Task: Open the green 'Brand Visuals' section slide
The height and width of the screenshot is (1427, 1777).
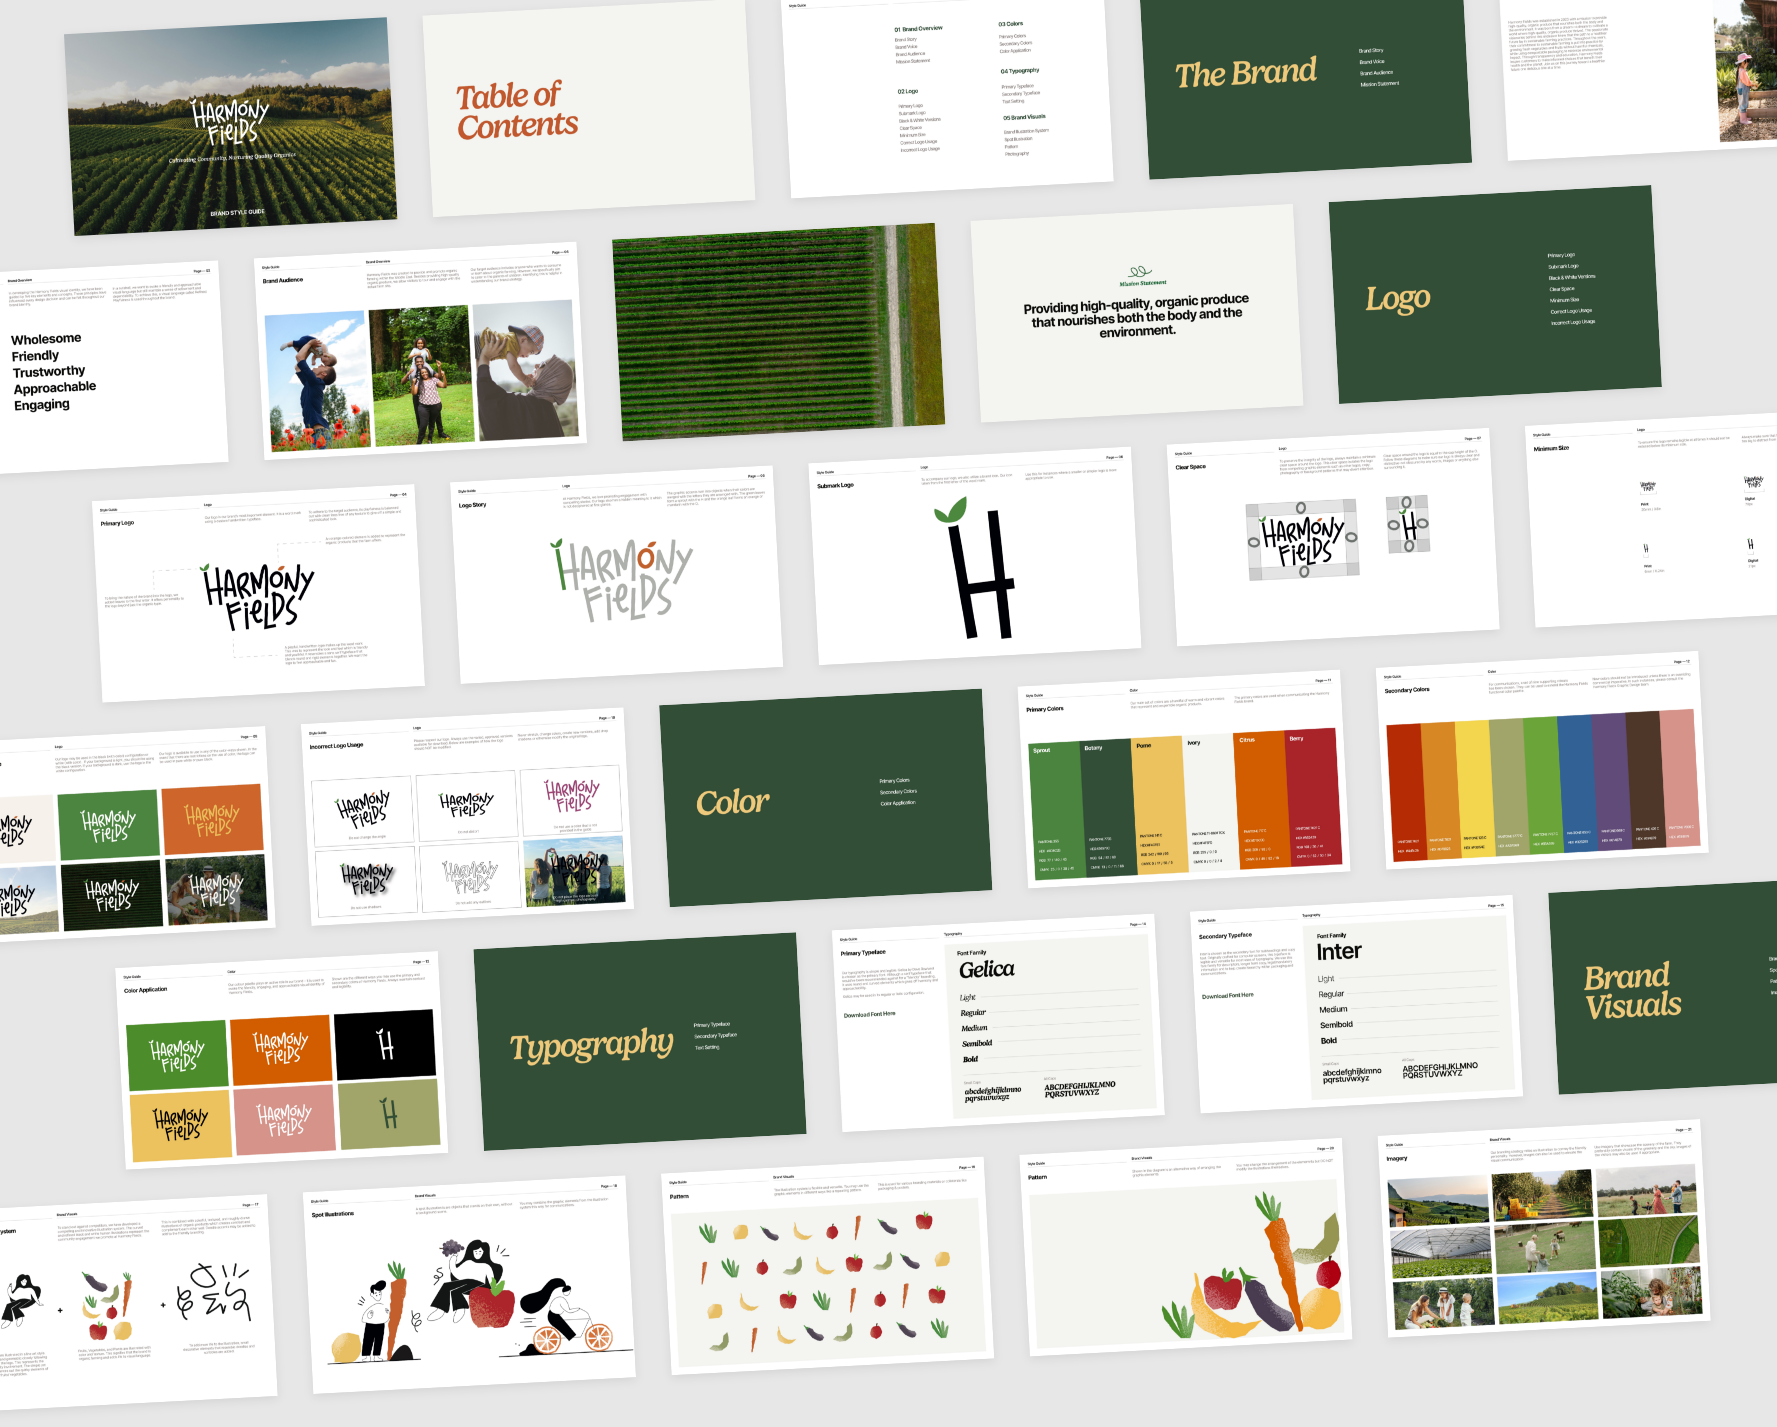Action: tap(1664, 986)
